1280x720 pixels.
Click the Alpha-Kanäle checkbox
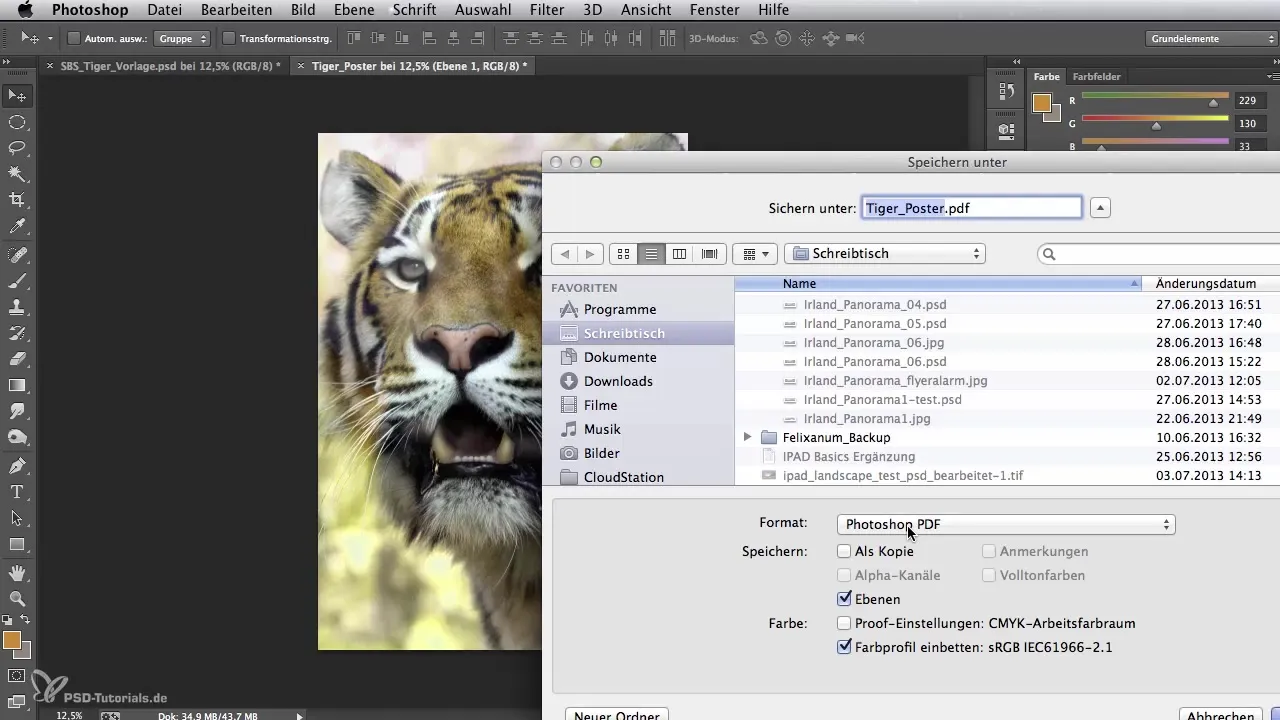click(844, 575)
